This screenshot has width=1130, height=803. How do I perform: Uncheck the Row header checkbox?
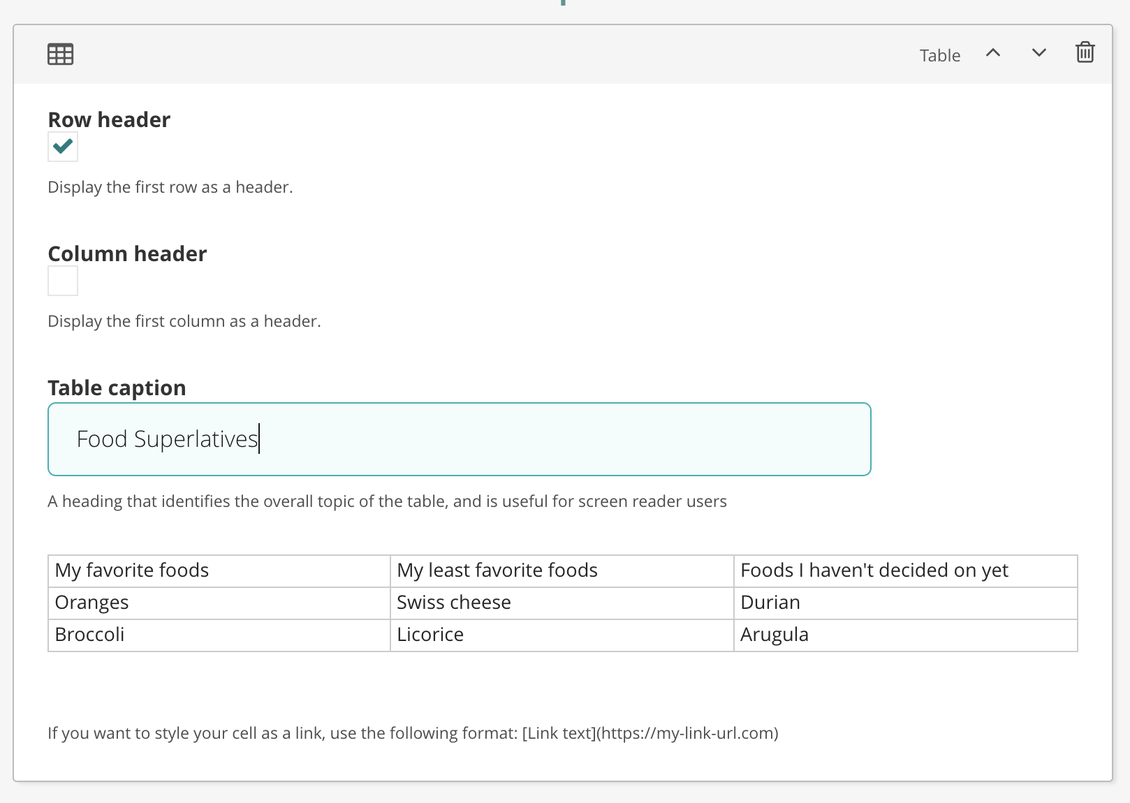(x=63, y=146)
